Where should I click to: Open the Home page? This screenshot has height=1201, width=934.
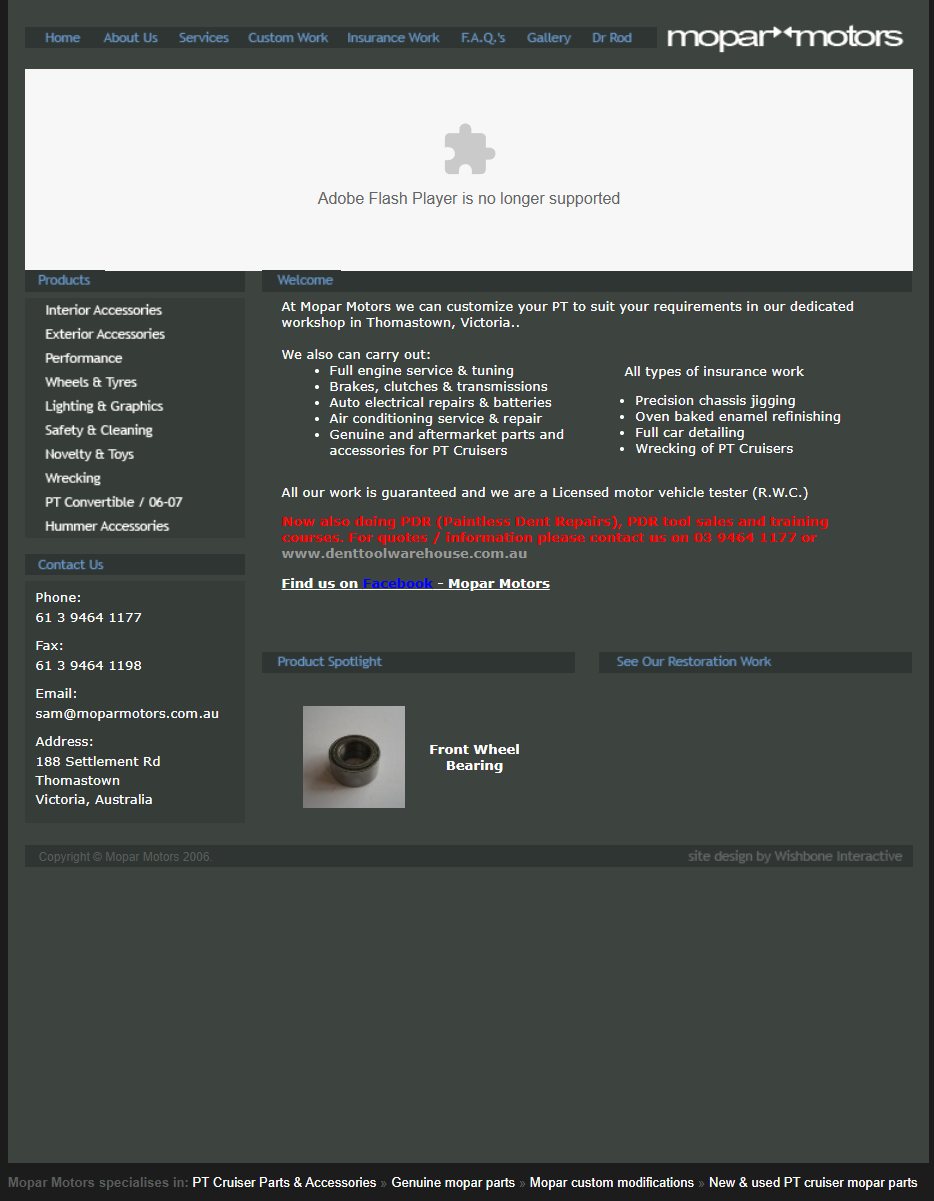click(x=62, y=38)
